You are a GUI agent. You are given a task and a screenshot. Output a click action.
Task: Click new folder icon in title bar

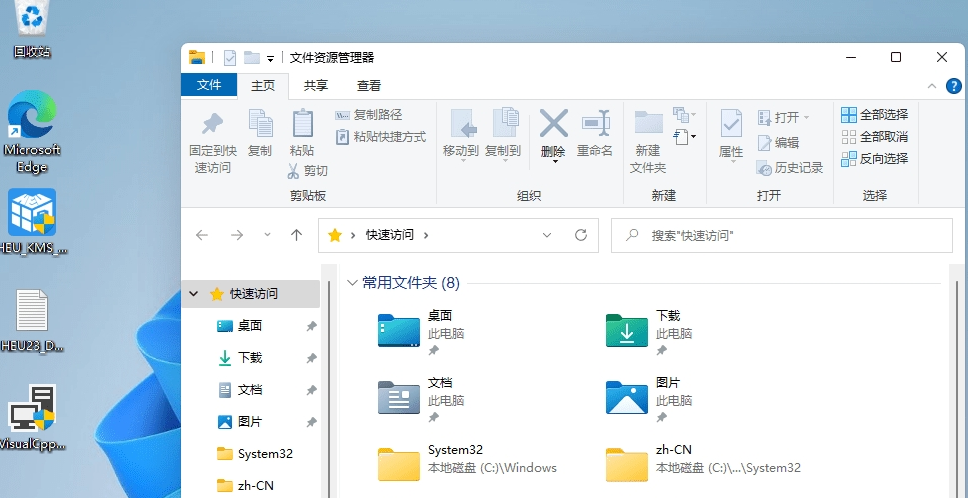pos(251,57)
